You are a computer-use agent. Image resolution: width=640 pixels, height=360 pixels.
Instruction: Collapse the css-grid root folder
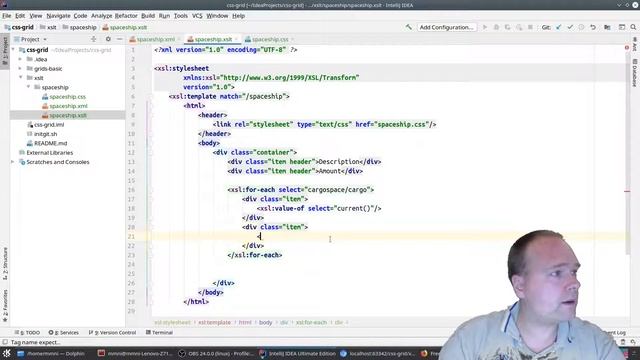pyautogui.click(x=13, y=50)
